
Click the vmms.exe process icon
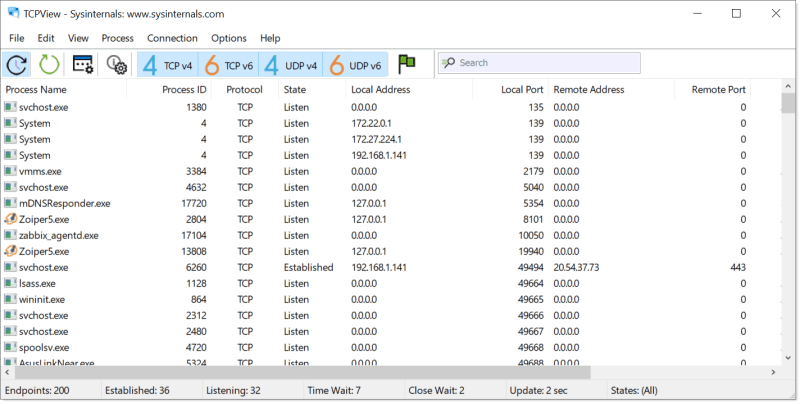pyautogui.click(x=10, y=171)
